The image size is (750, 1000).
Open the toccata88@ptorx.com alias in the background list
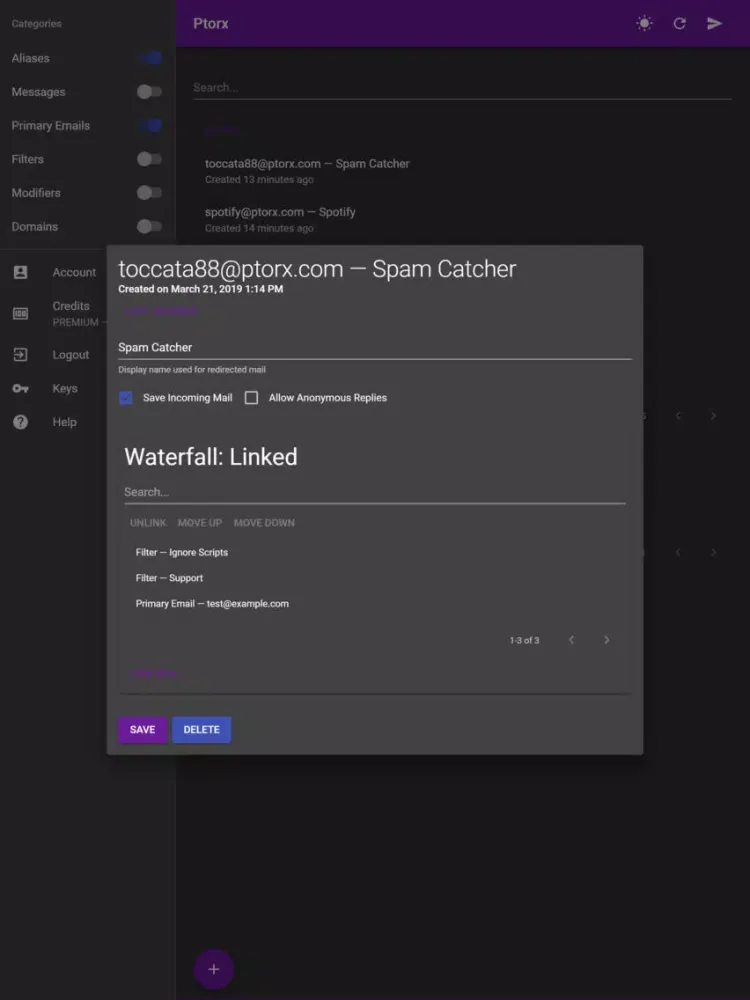307,171
